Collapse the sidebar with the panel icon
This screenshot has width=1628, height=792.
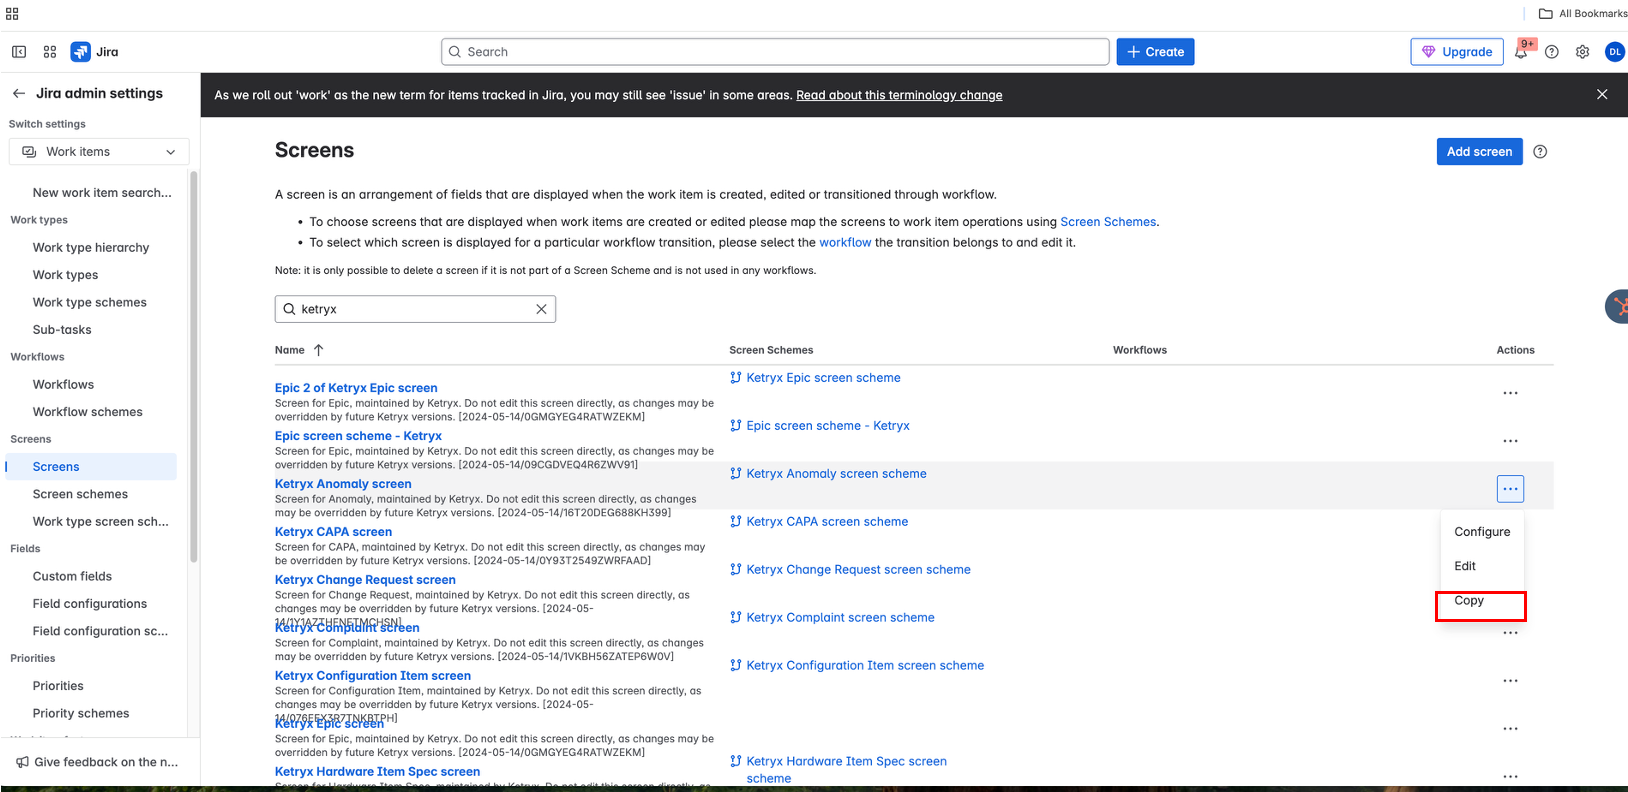click(x=19, y=52)
